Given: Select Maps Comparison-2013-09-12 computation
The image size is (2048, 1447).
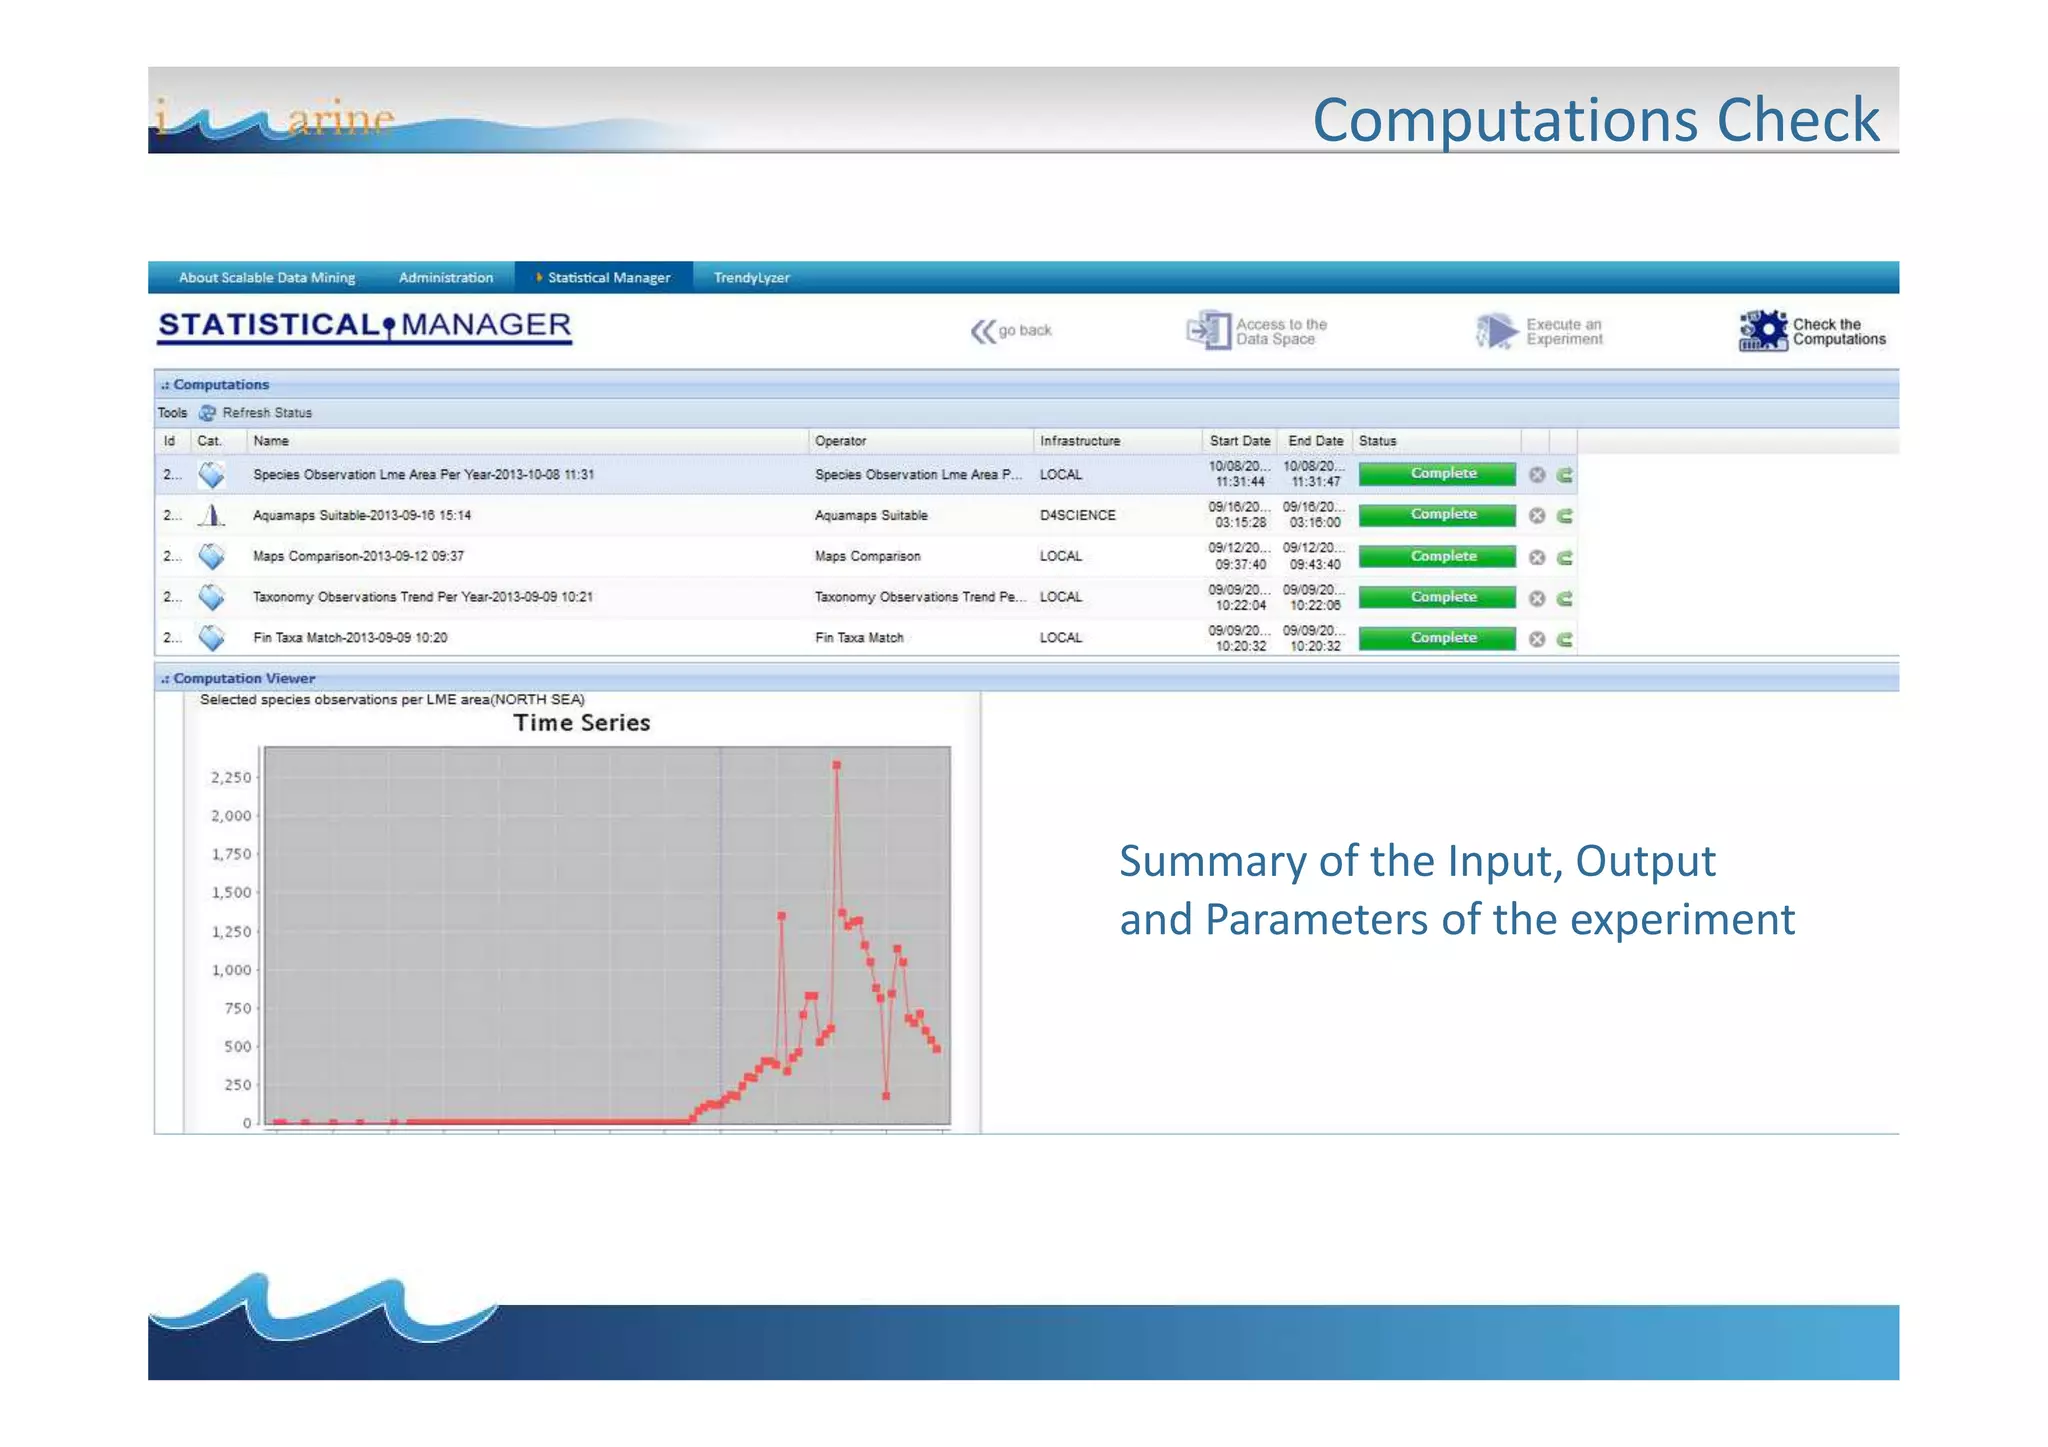Looking at the screenshot, I should coord(358,556).
